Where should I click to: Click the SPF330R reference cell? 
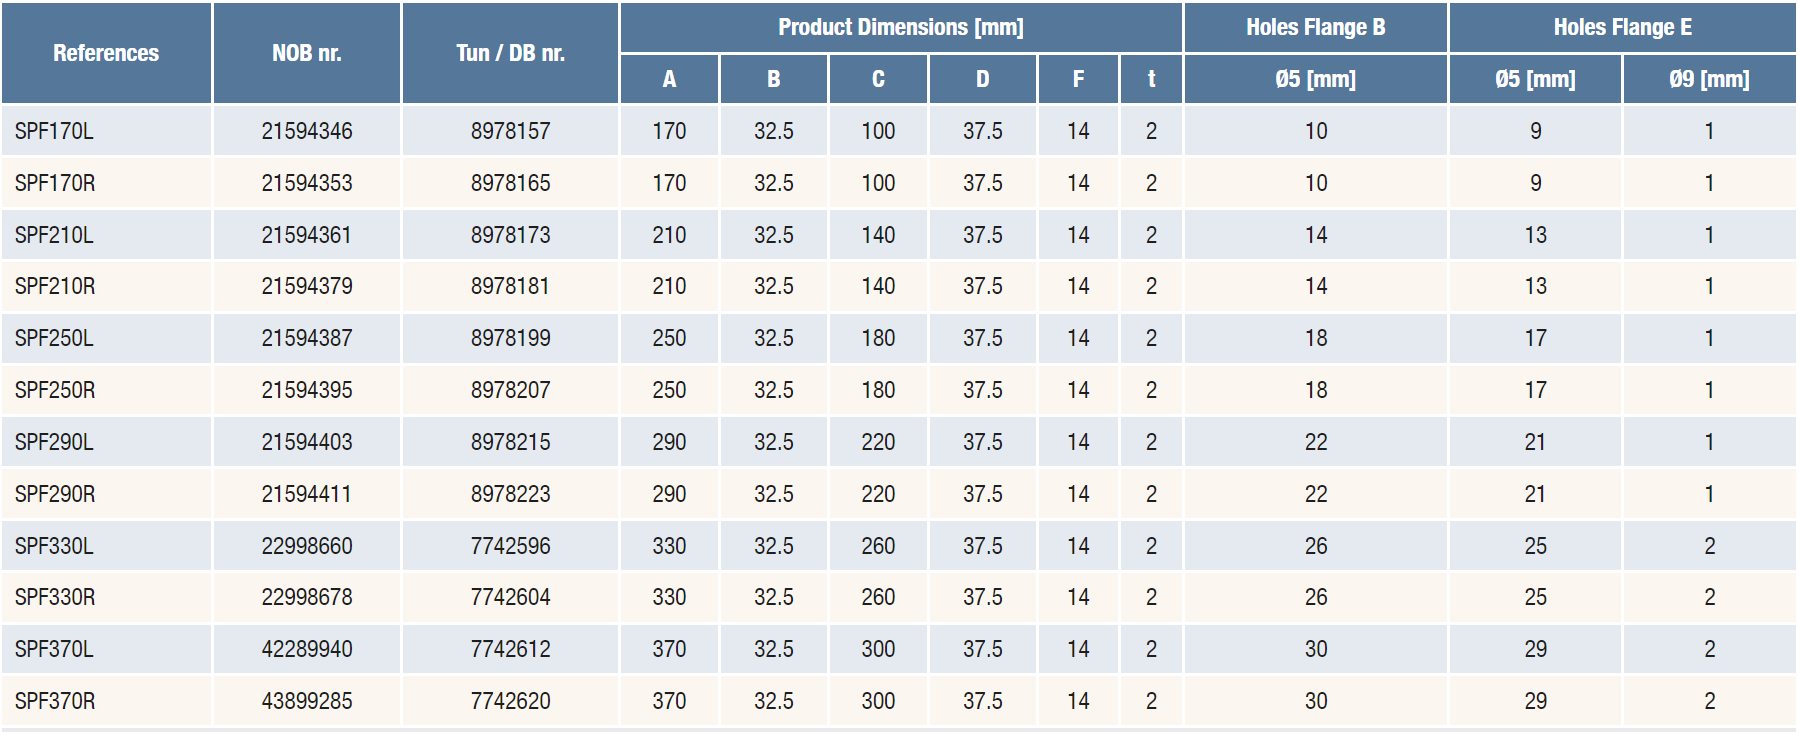(55, 597)
